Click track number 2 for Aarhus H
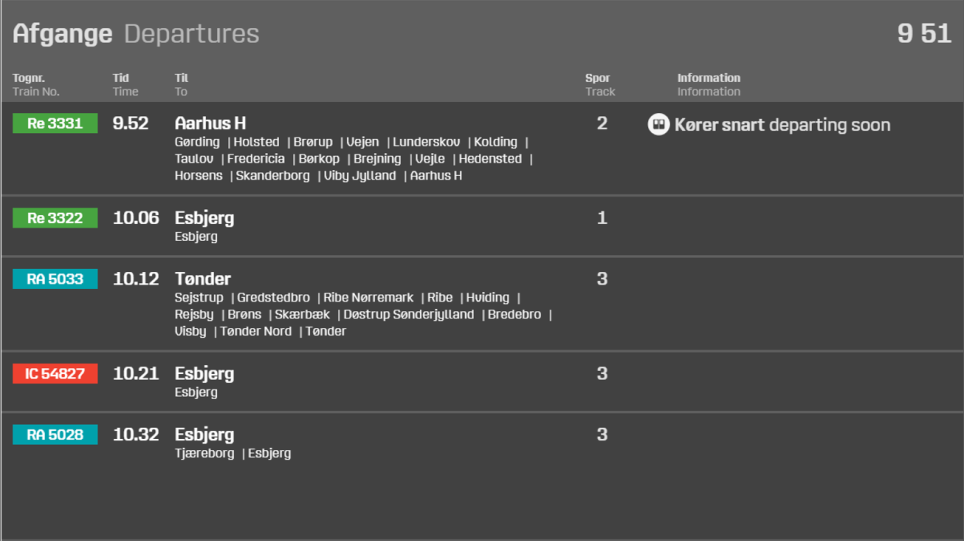This screenshot has height=541, width=964. pos(602,124)
